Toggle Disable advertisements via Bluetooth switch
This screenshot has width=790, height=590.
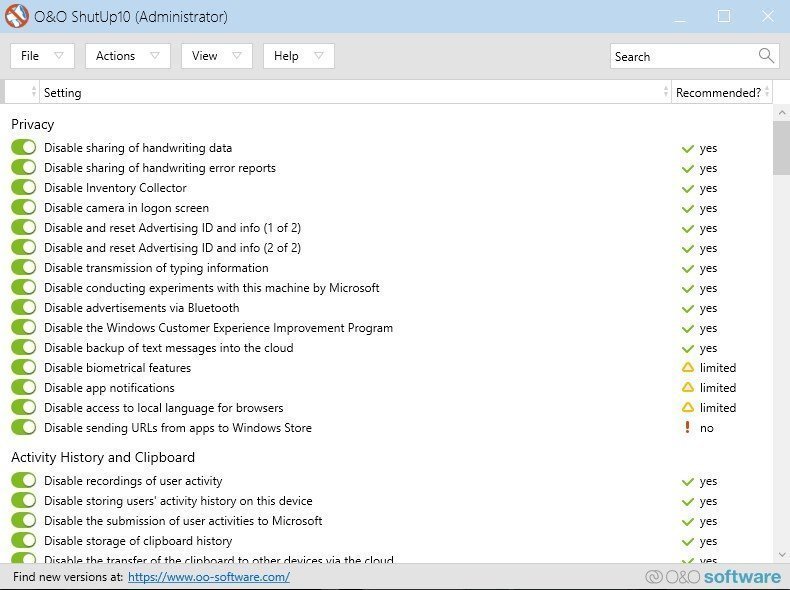pyautogui.click(x=24, y=308)
